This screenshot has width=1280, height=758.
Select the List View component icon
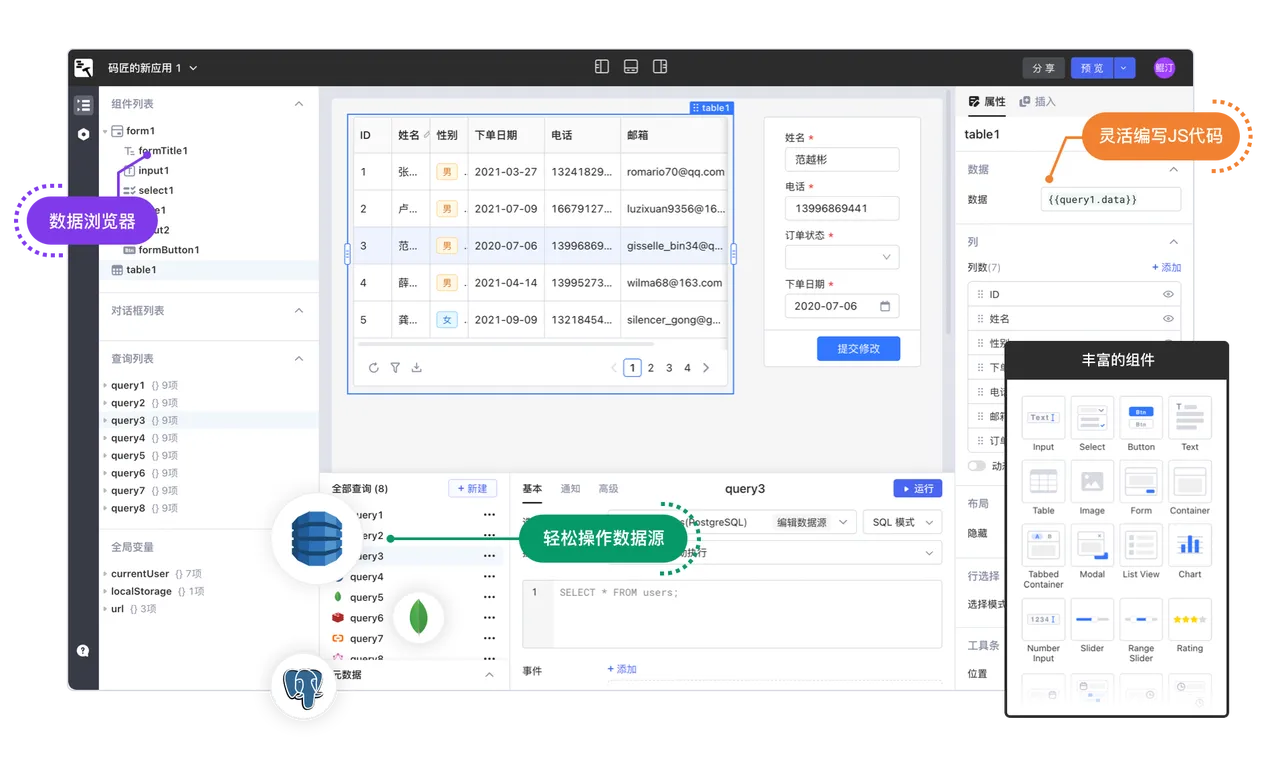point(1141,546)
